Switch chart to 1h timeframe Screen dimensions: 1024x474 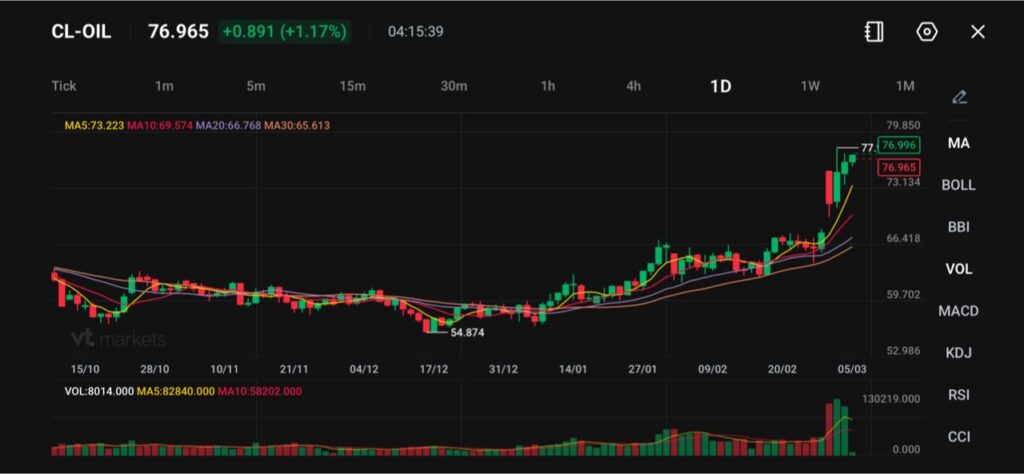click(548, 86)
